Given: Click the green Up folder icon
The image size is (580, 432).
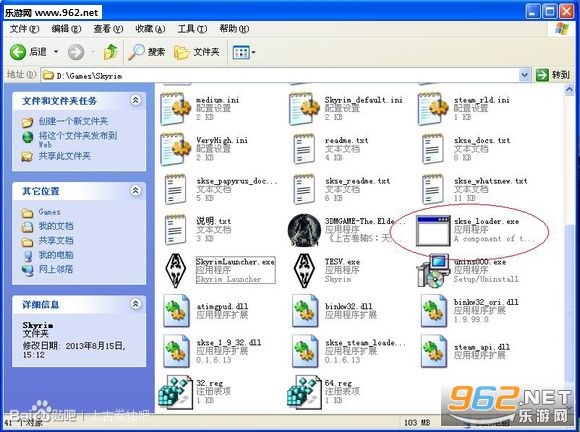Looking at the screenshot, I should pos(110,52).
